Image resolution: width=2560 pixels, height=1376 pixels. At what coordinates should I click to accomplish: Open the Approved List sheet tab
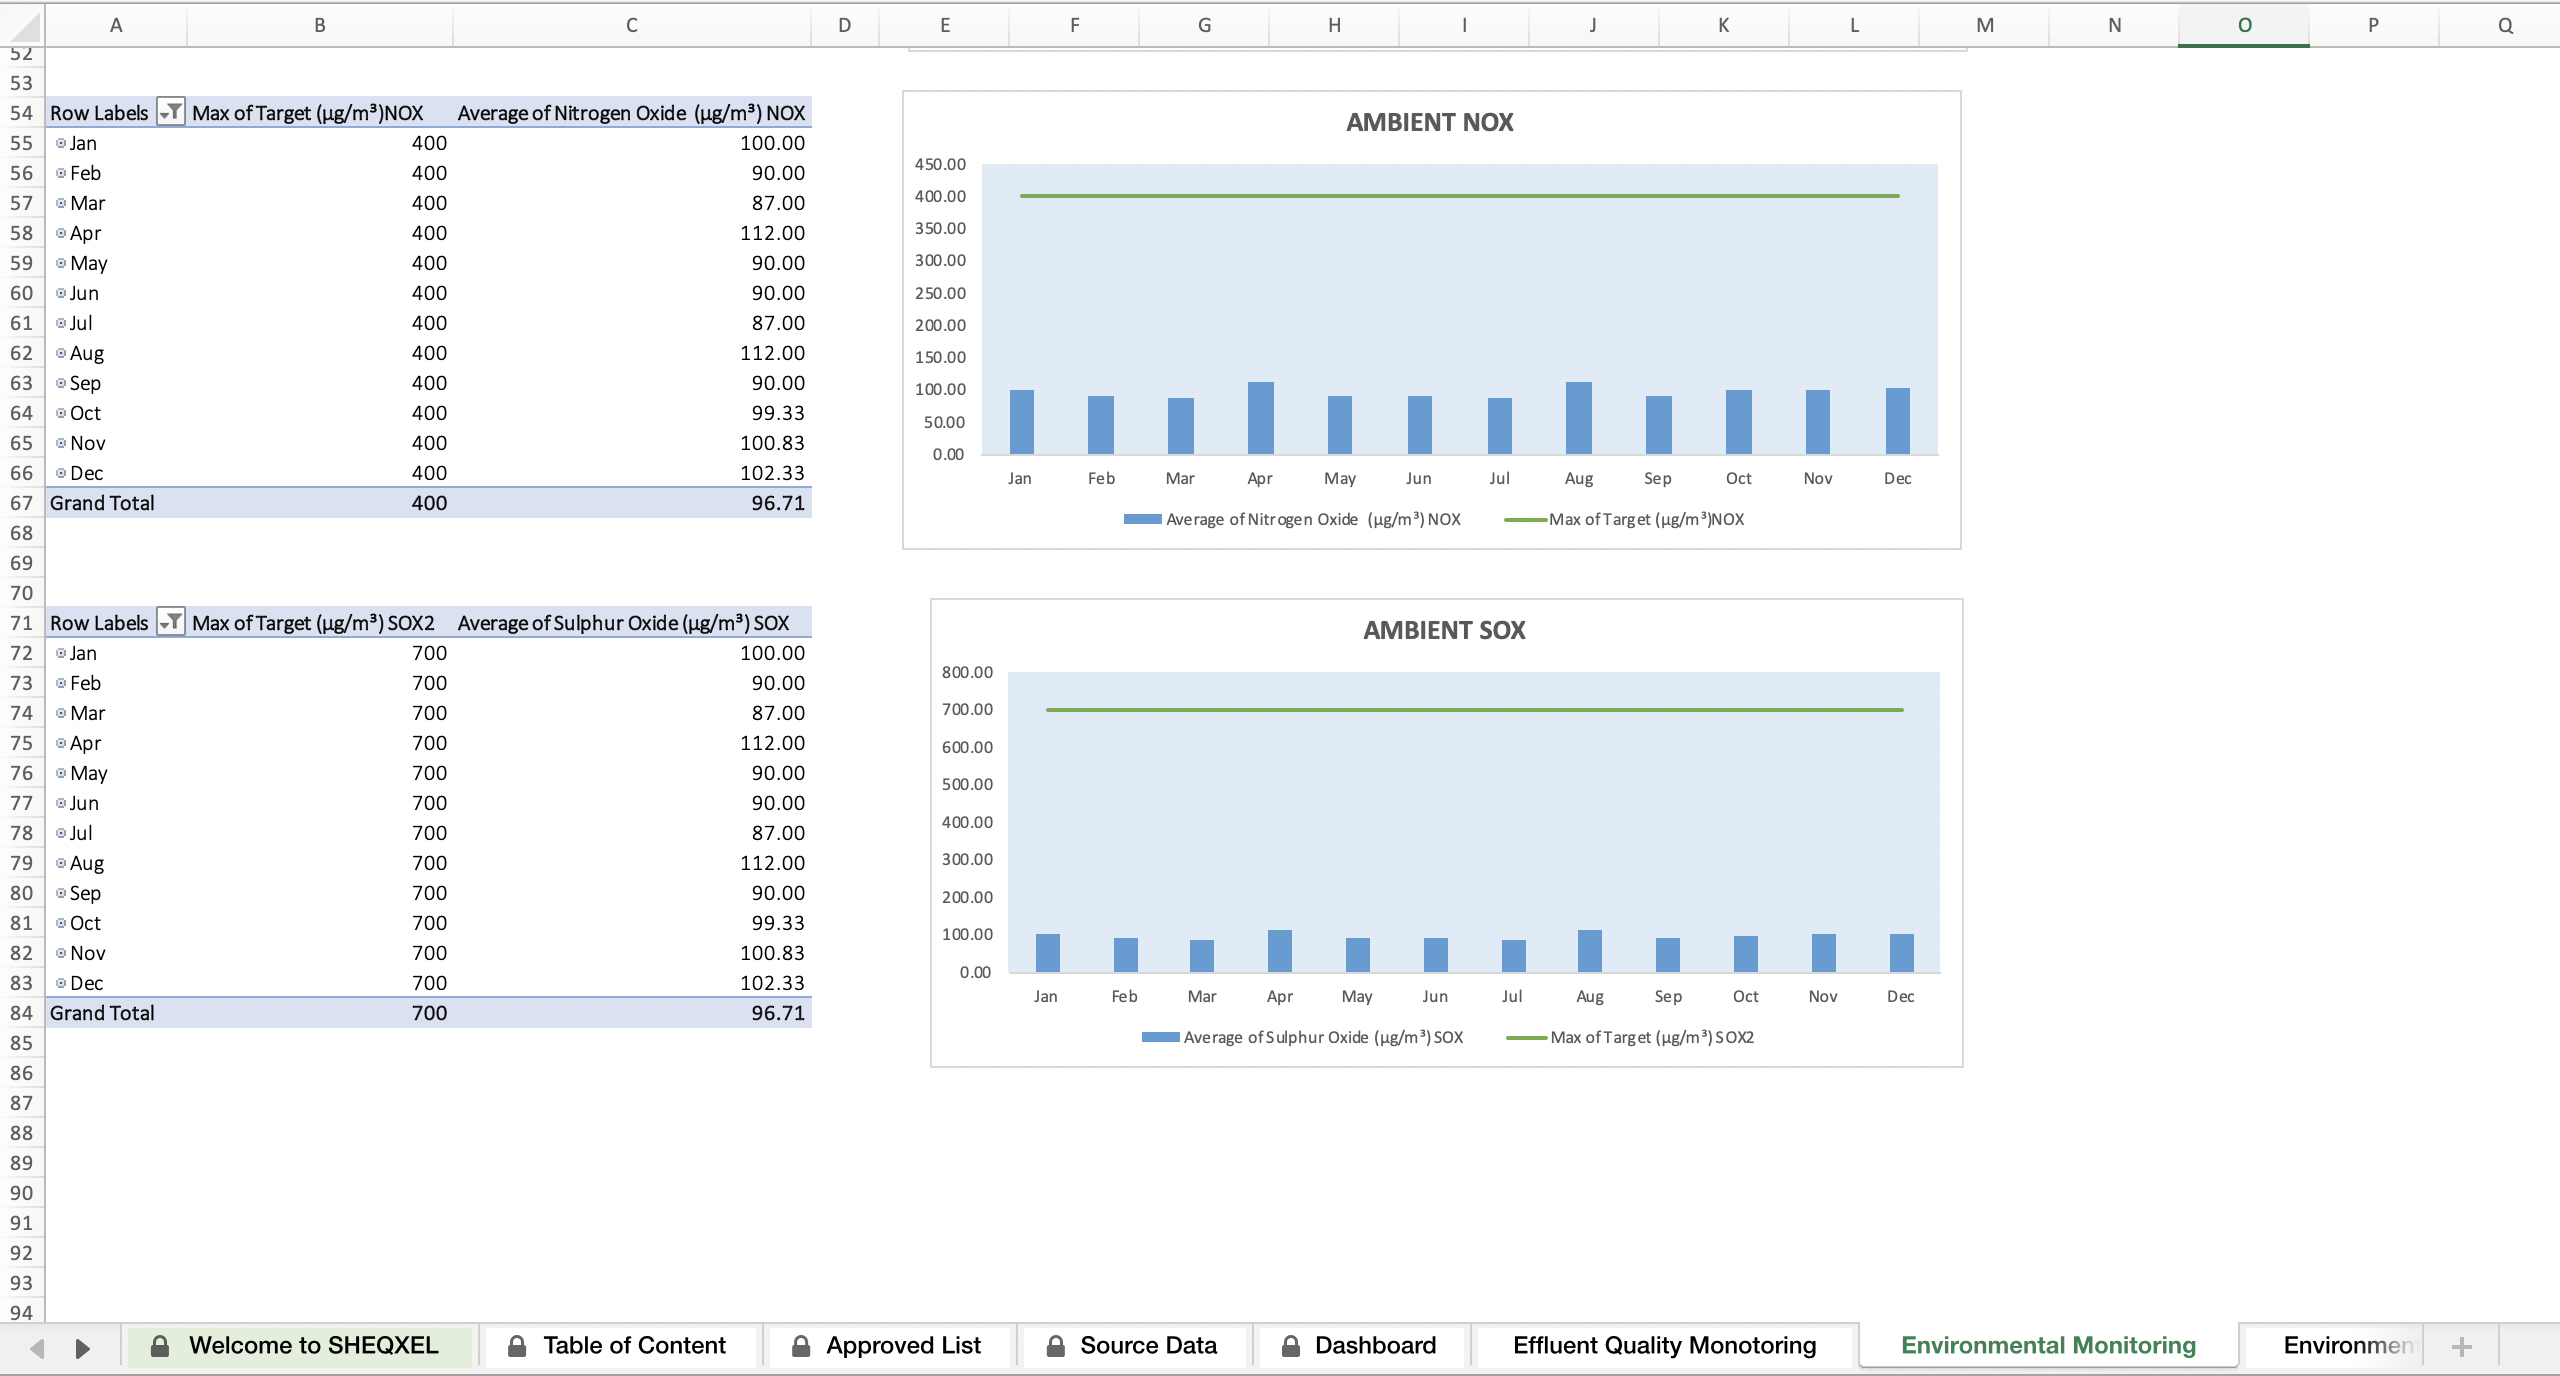tap(890, 1346)
